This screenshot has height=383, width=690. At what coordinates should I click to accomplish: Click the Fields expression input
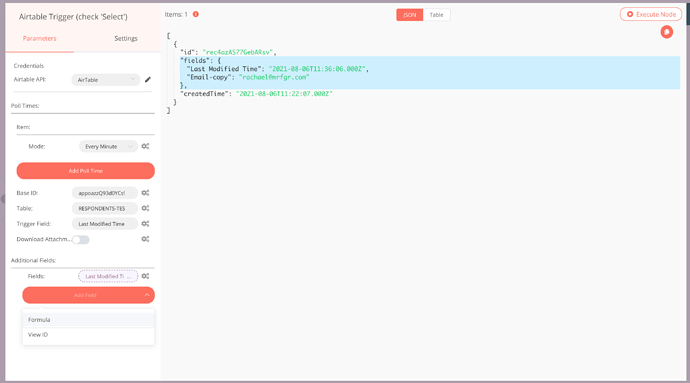(x=108, y=276)
